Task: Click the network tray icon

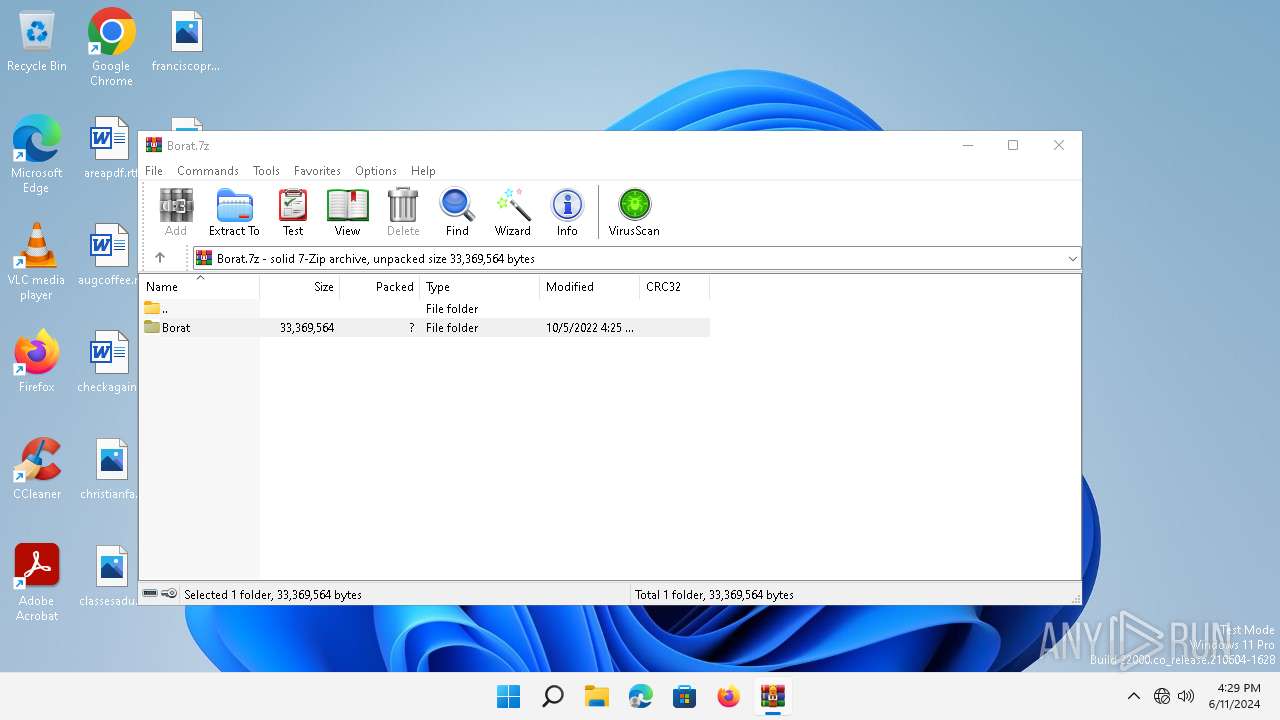Action: coord(1162,696)
